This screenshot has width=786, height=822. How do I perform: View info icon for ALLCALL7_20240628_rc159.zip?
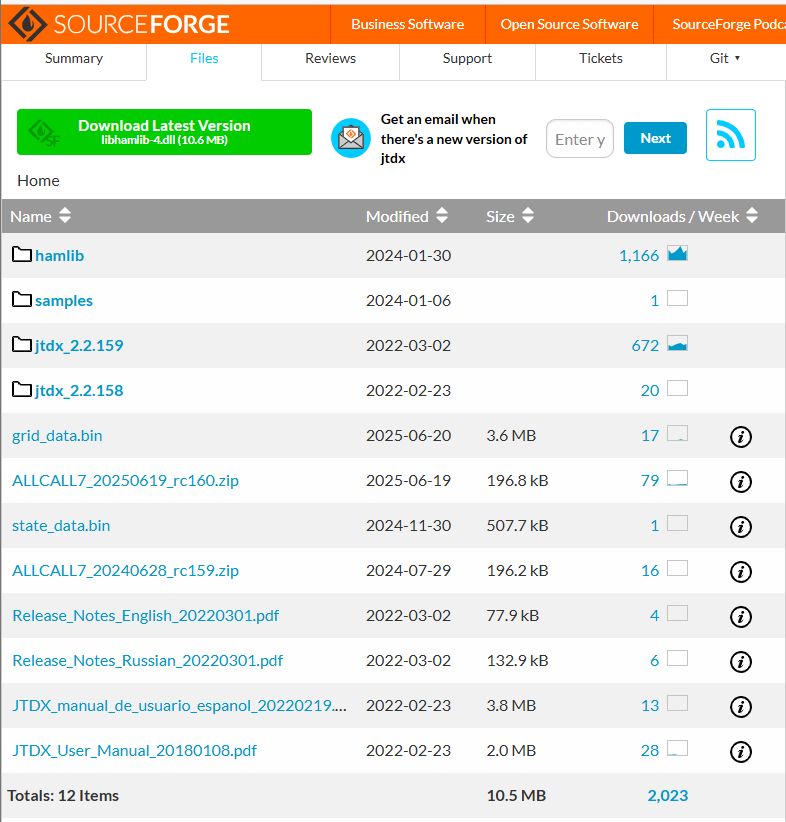(740, 571)
